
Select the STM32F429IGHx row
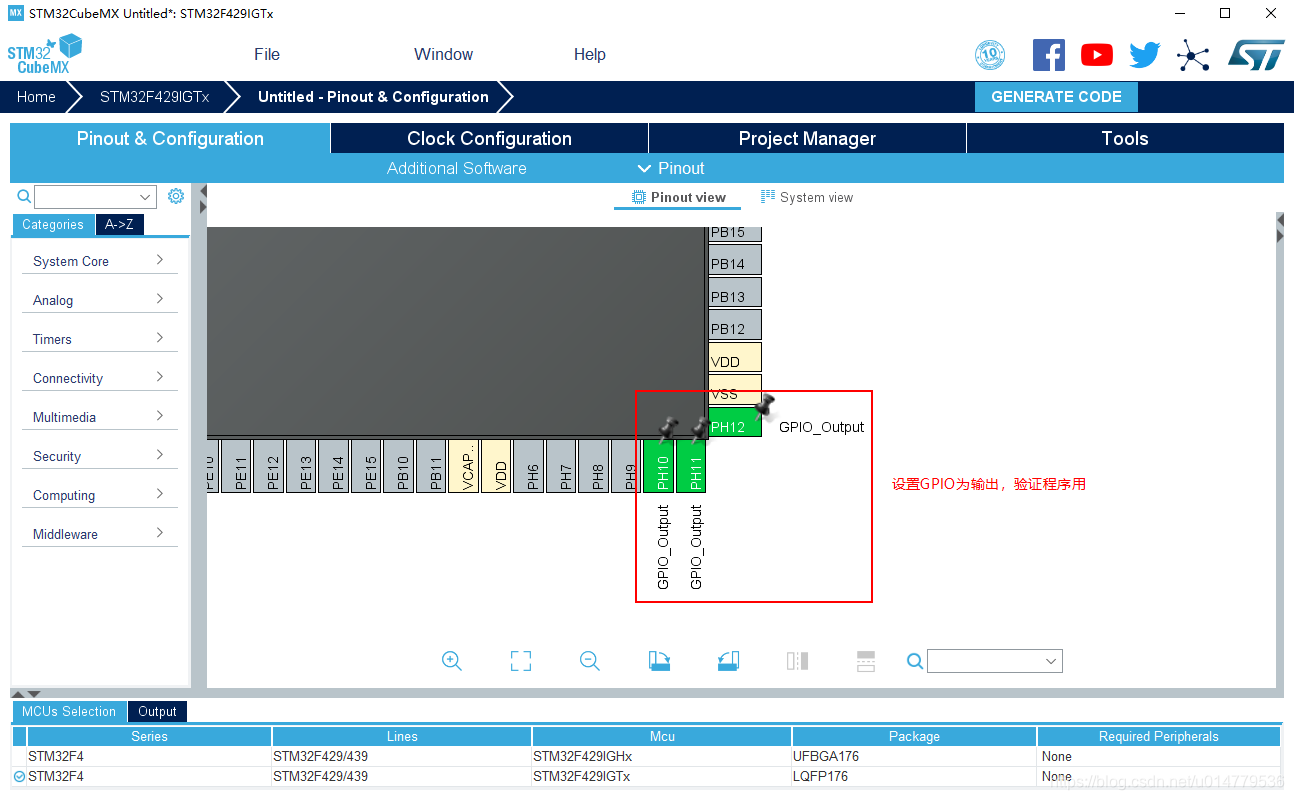[646, 756]
